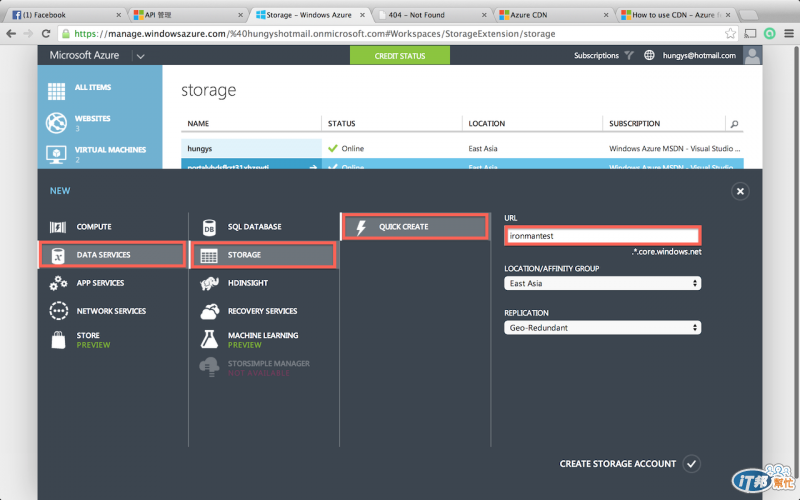The height and width of the screenshot is (500, 800).
Task: Click the green extension icon
Action: click(x=769, y=34)
